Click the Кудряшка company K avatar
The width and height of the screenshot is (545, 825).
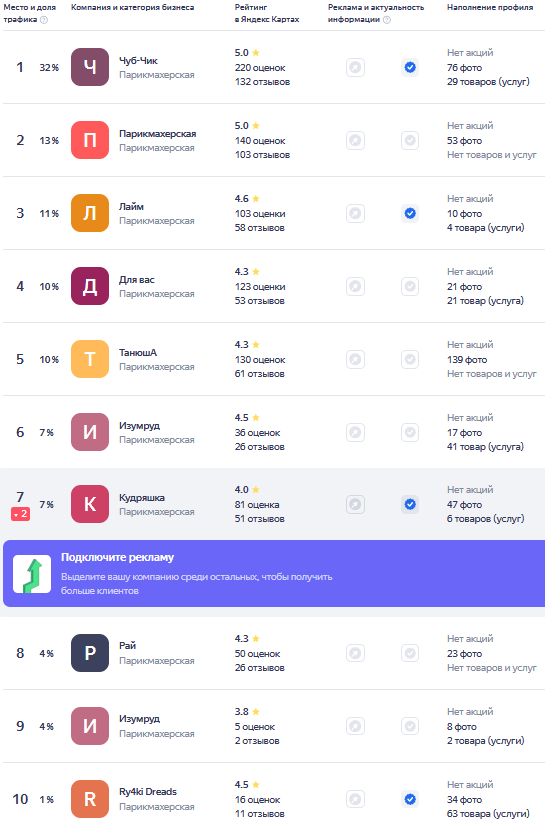coord(90,504)
